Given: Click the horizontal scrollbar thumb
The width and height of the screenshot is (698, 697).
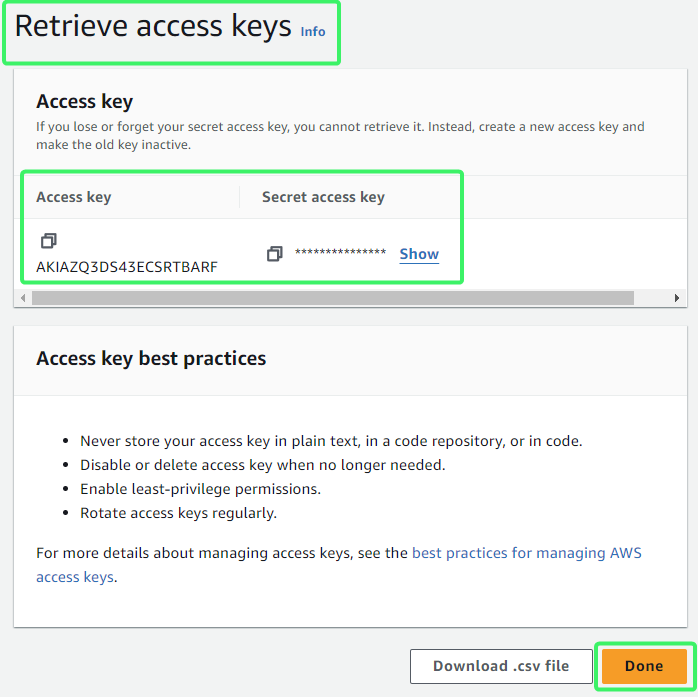Looking at the screenshot, I should pyautogui.click(x=333, y=298).
